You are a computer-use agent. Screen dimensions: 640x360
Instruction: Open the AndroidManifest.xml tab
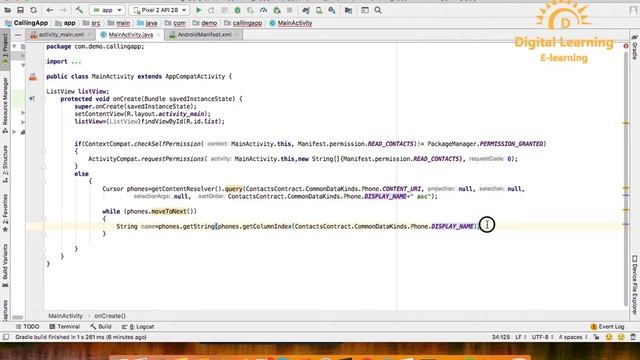204,35
